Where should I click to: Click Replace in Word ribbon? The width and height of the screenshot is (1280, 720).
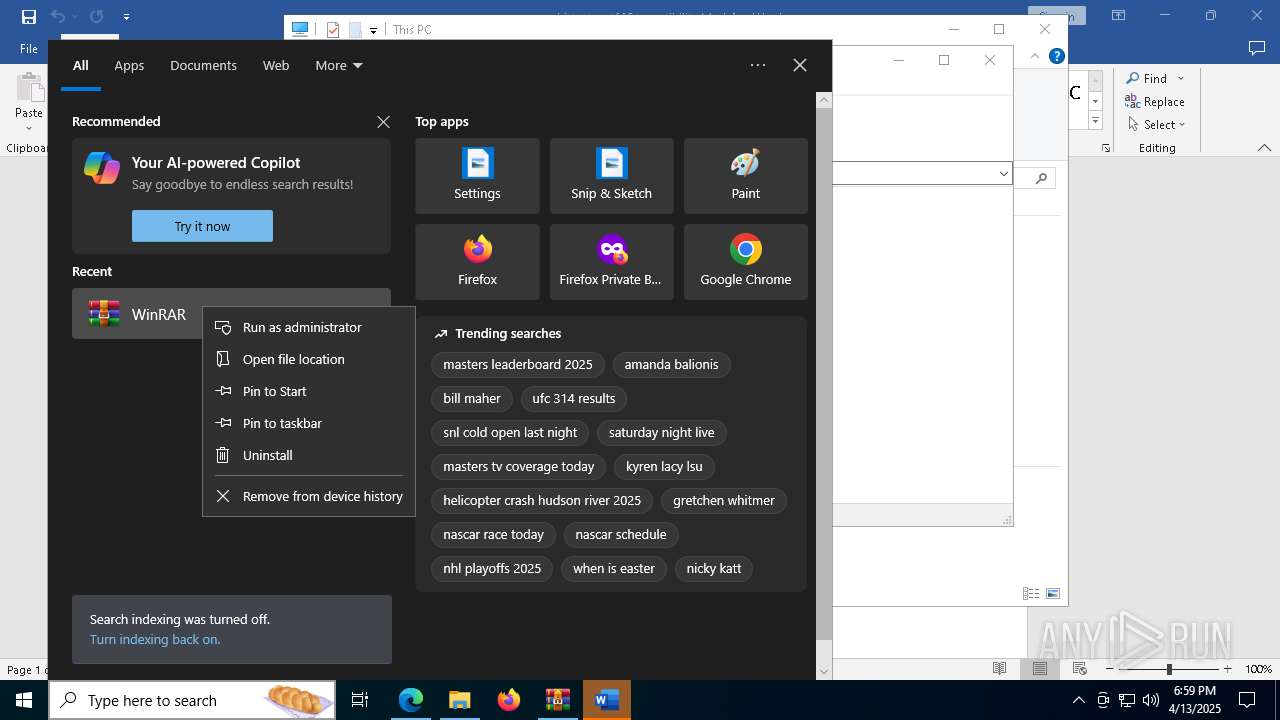pyautogui.click(x=1154, y=101)
